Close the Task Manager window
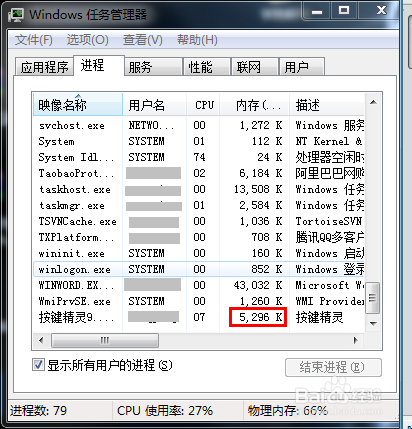The image size is (412, 429). 380,11
